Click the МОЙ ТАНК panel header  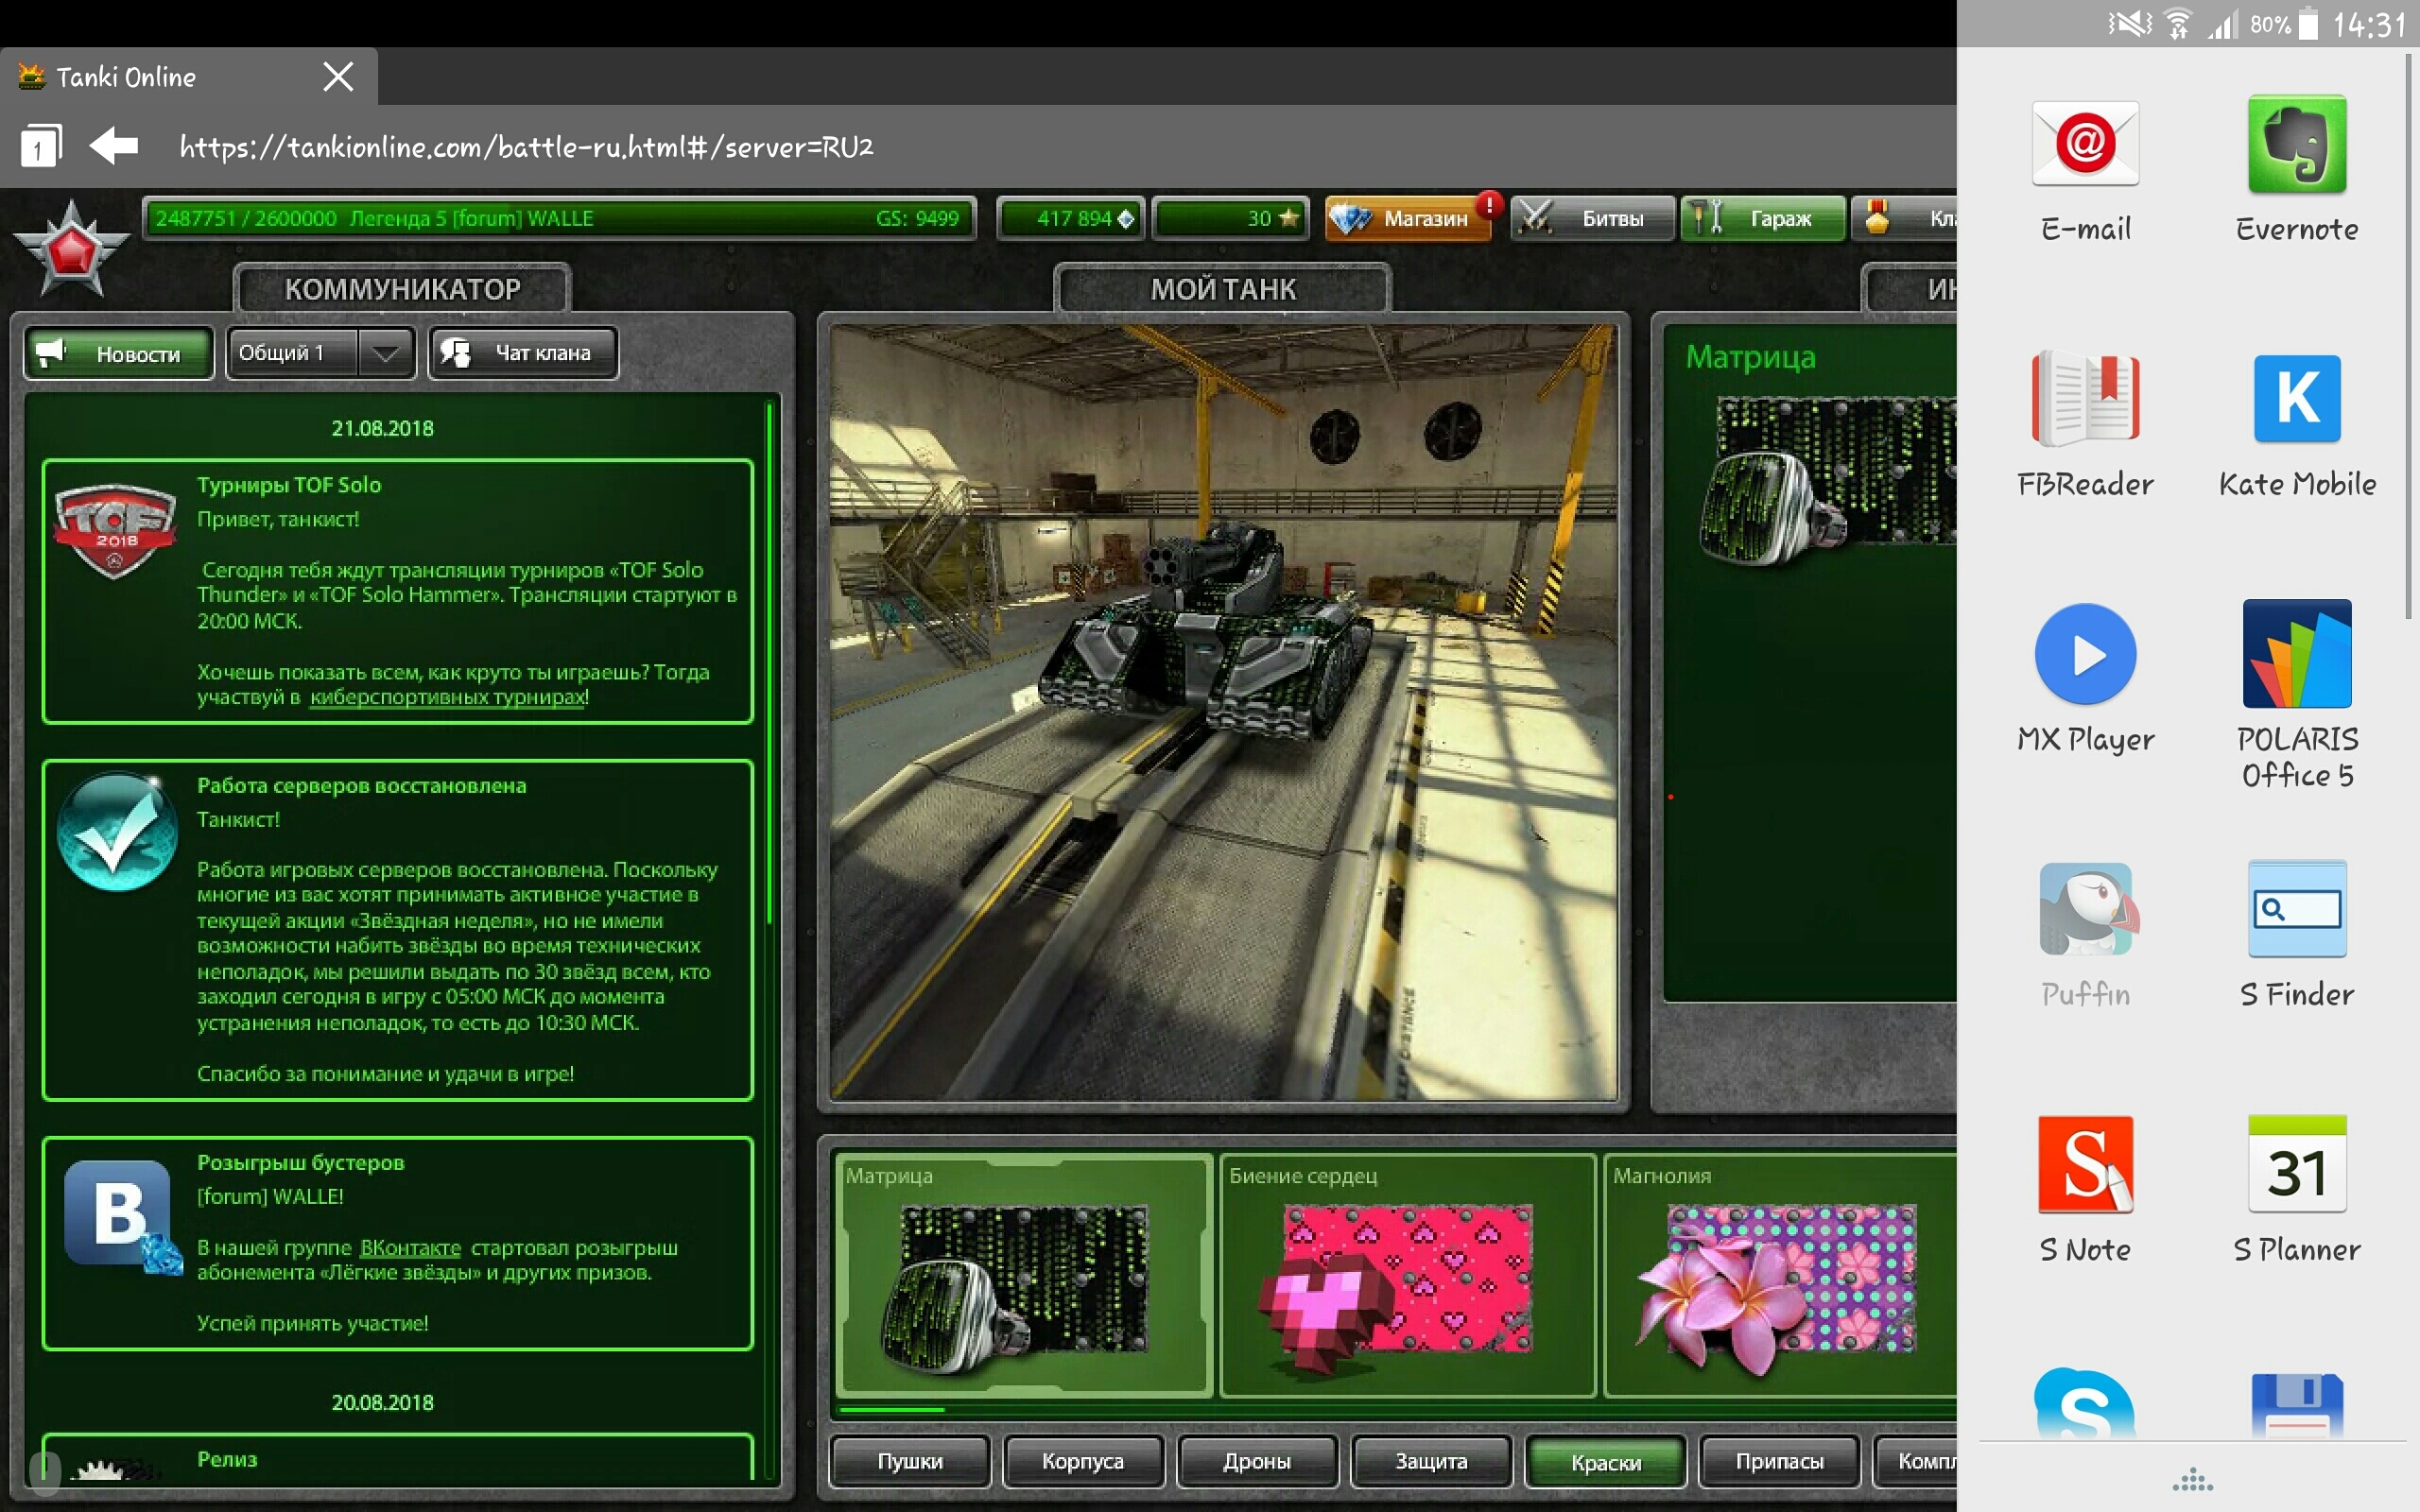click(1223, 289)
